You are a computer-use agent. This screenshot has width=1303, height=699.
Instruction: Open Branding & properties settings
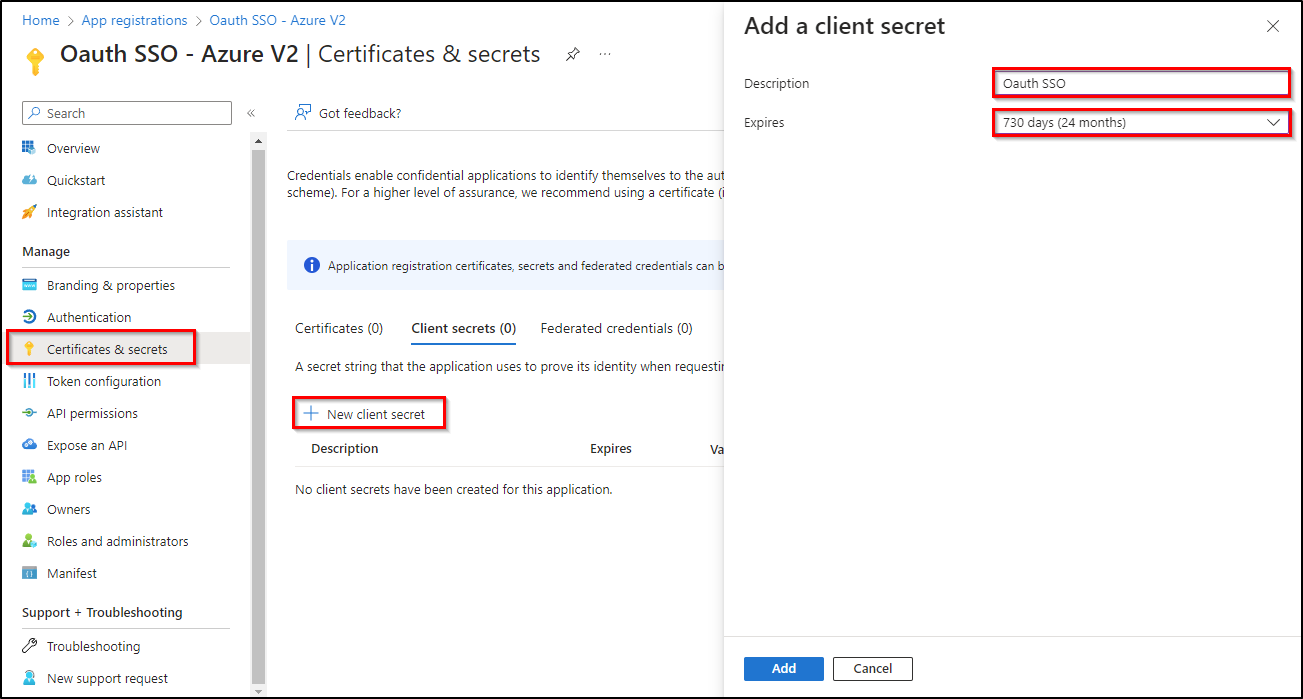110,284
